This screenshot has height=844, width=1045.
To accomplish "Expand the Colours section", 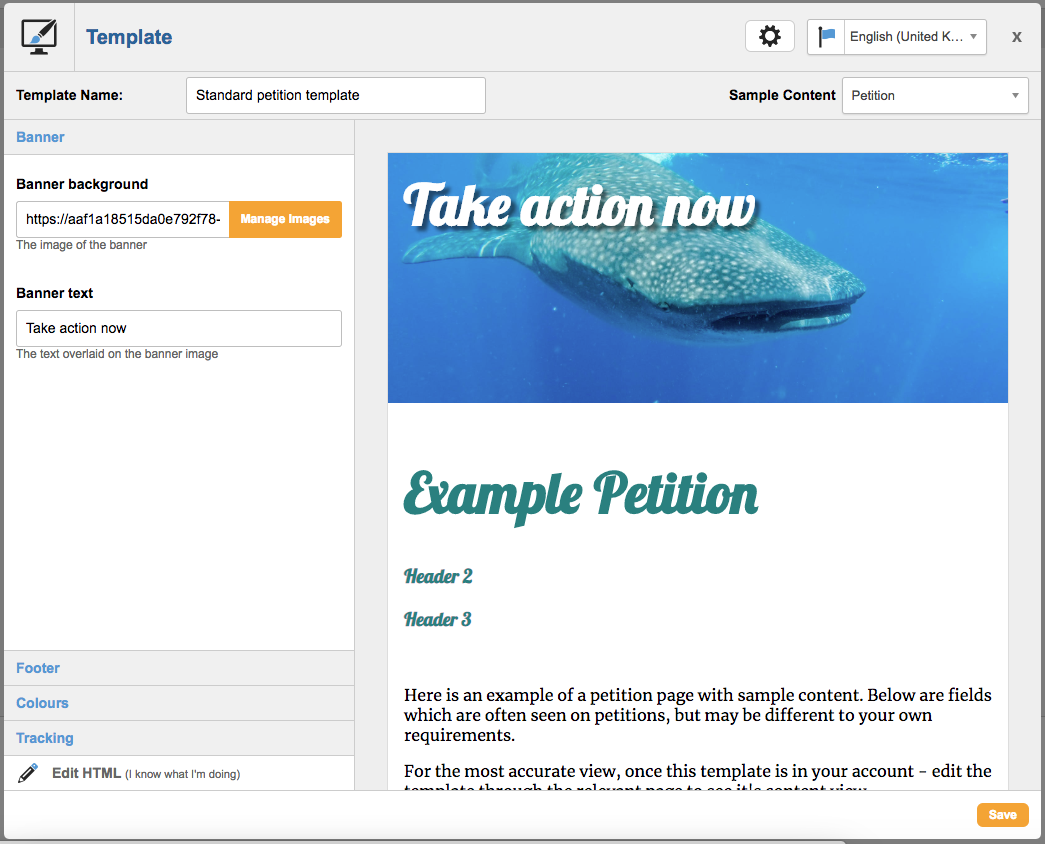I will [42, 703].
